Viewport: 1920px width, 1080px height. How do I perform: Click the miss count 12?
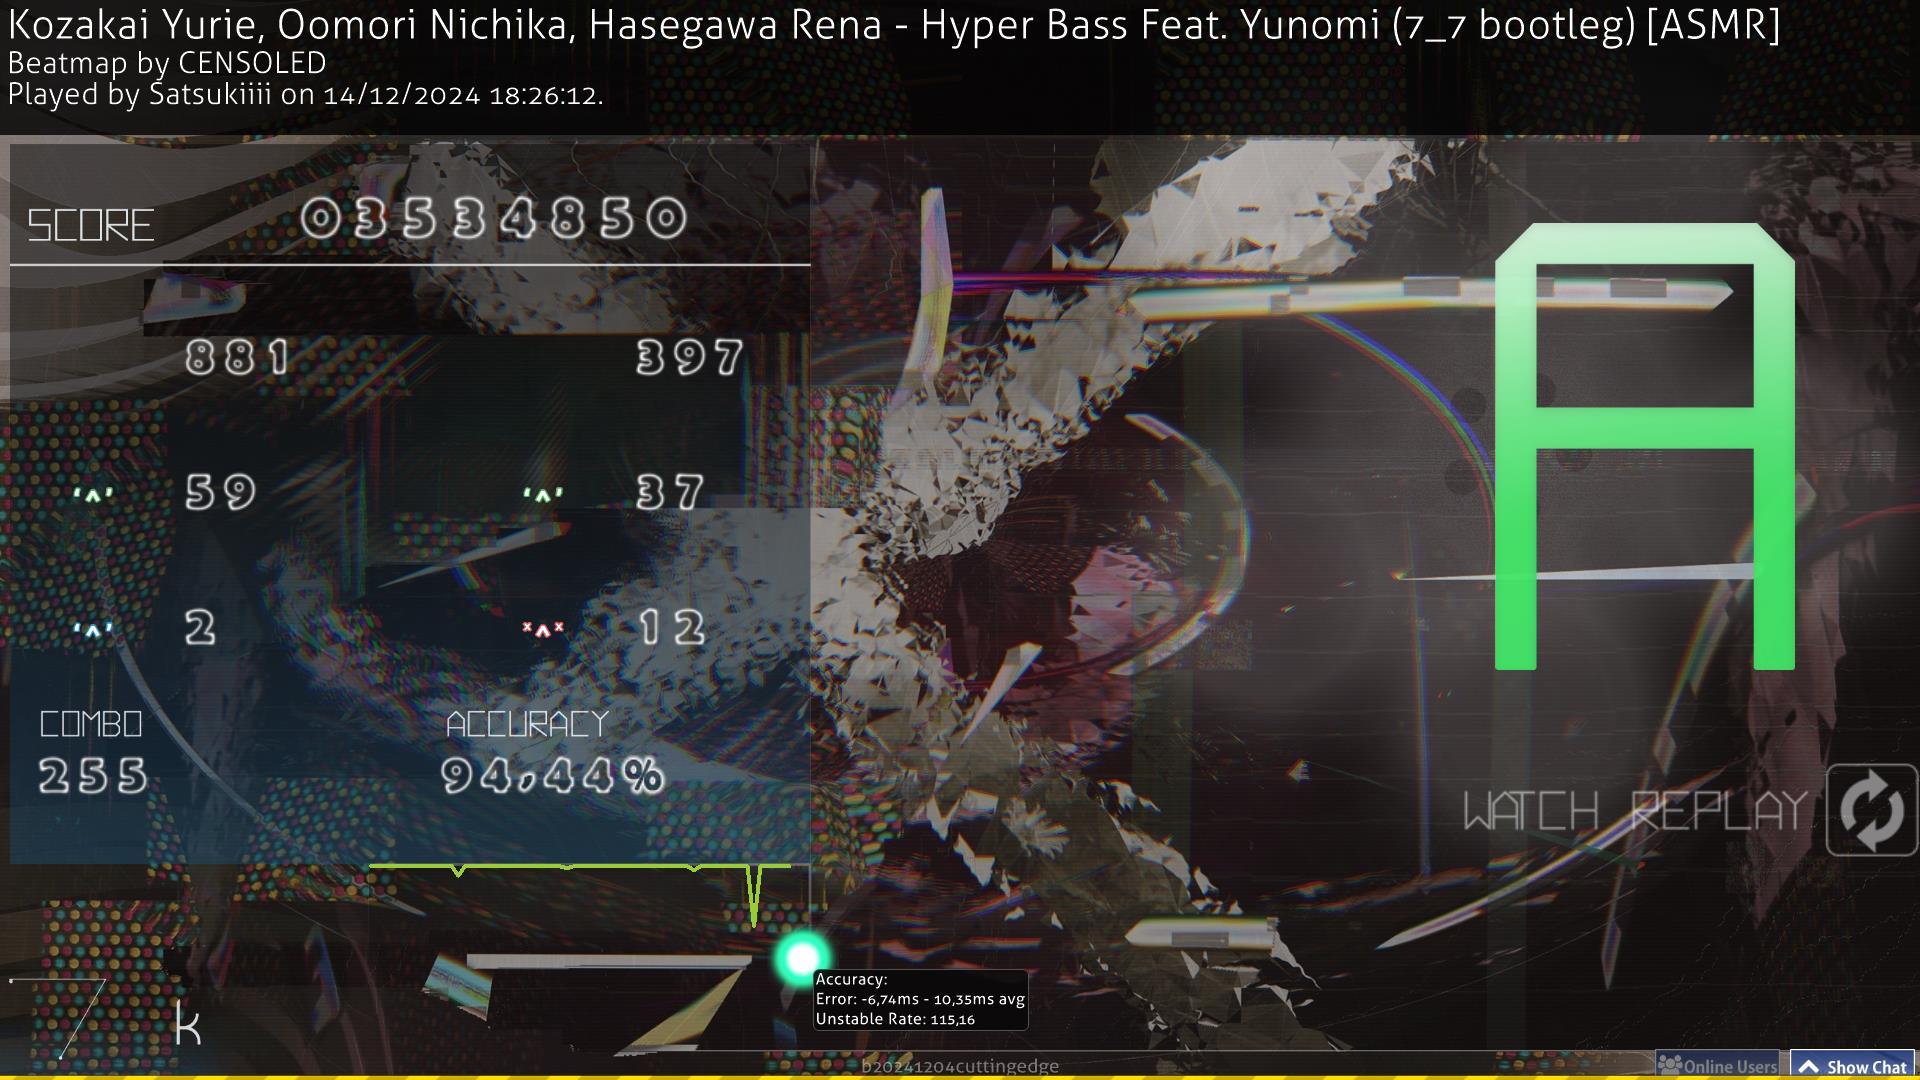tap(672, 627)
